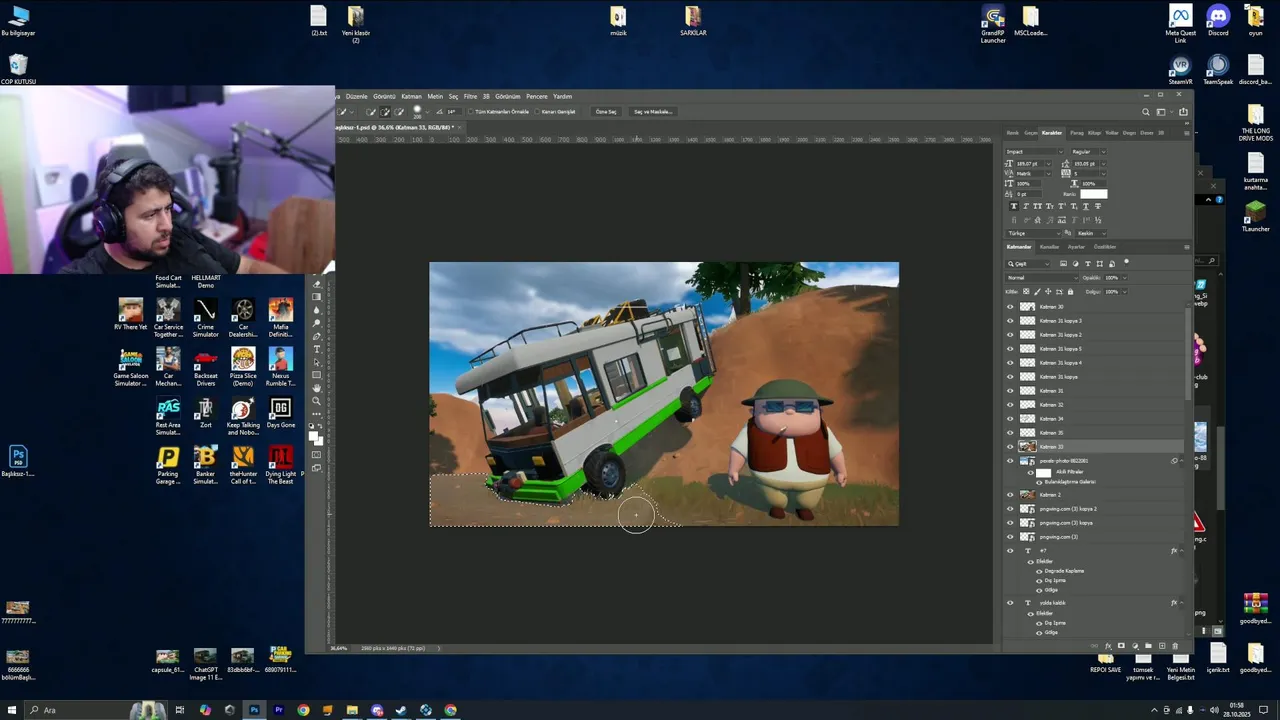Apply All Caps text style
The image size is (1280, 720).
pos(1038,206)
